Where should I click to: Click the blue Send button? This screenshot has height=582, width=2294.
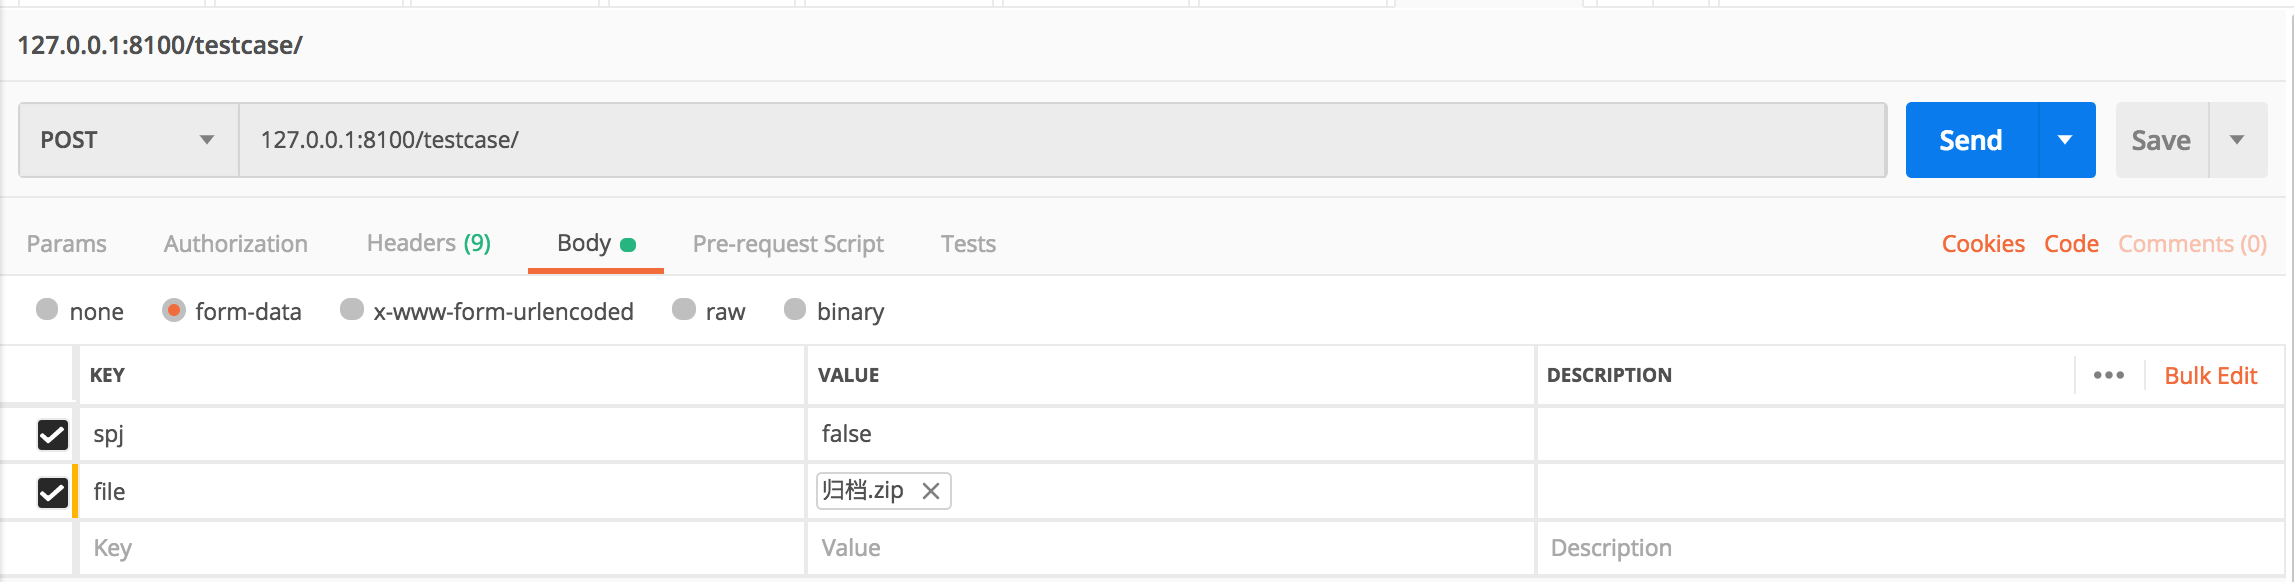(x=1970, y=140)
